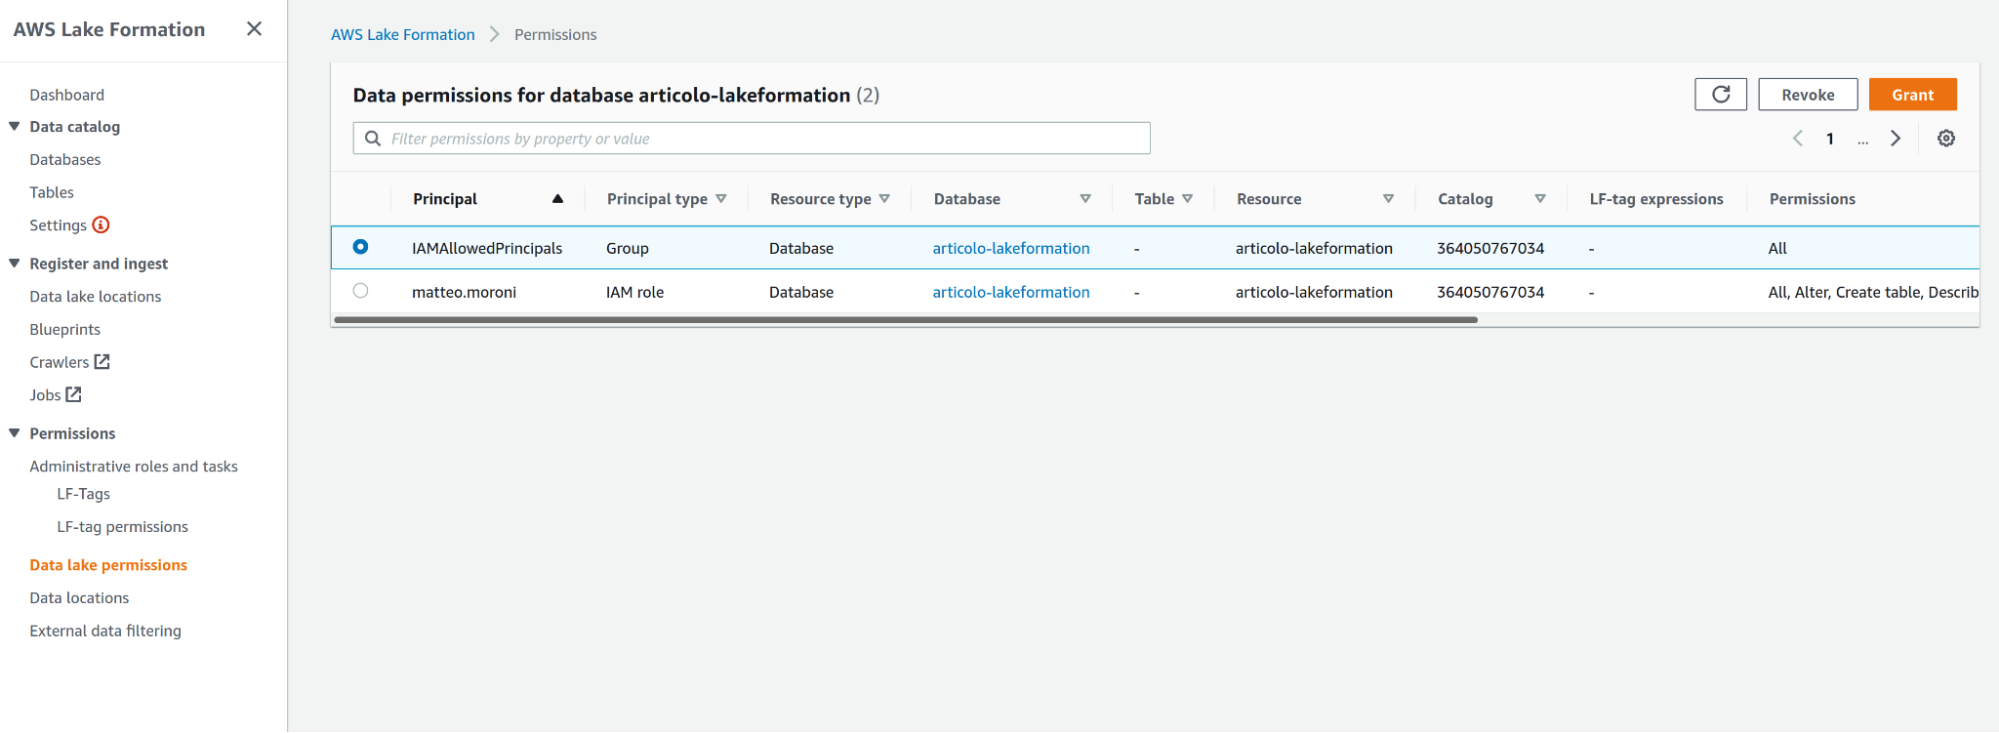Viewport: 1999px width, 733px height.
Task: Open Data locations in the sidebar
Action: coord(79,598)
